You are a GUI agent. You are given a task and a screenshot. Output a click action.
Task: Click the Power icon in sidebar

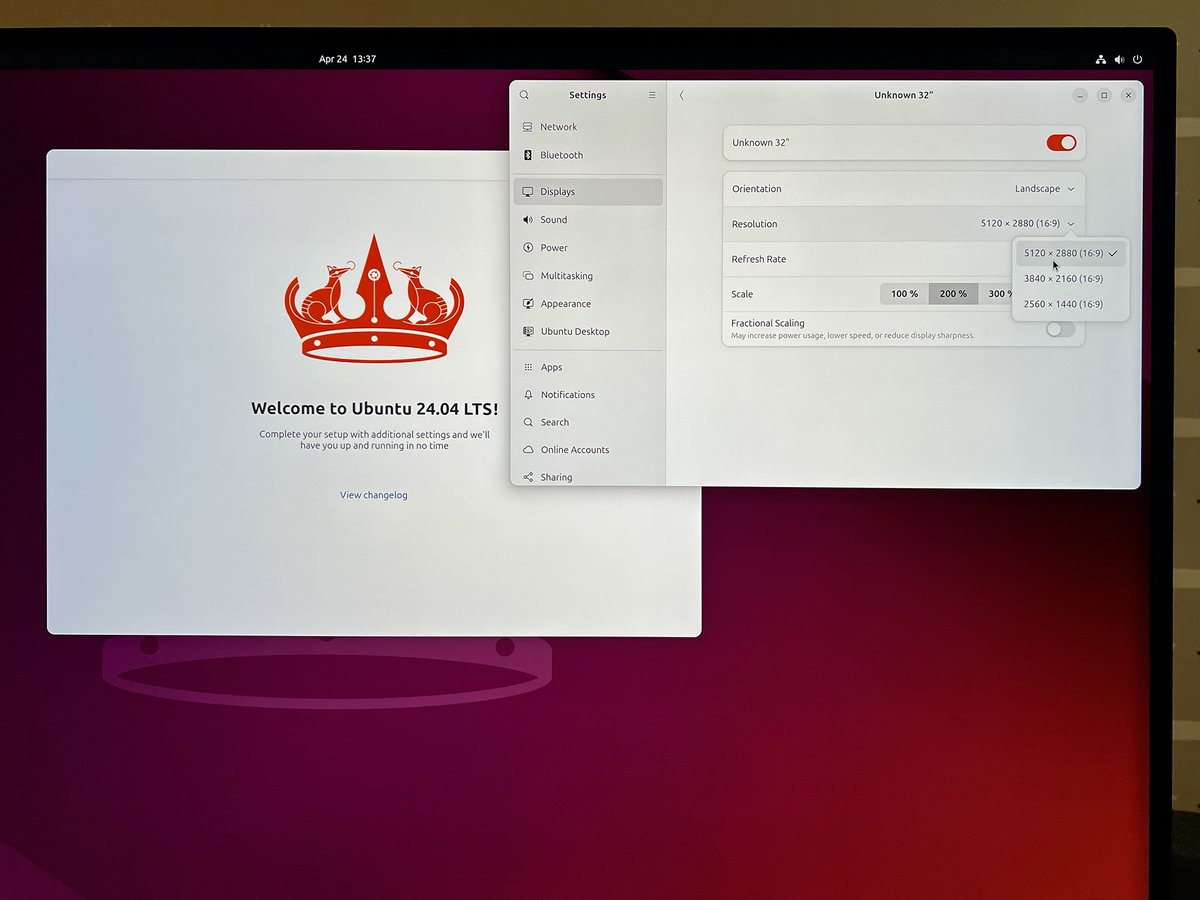pos(528,248)
